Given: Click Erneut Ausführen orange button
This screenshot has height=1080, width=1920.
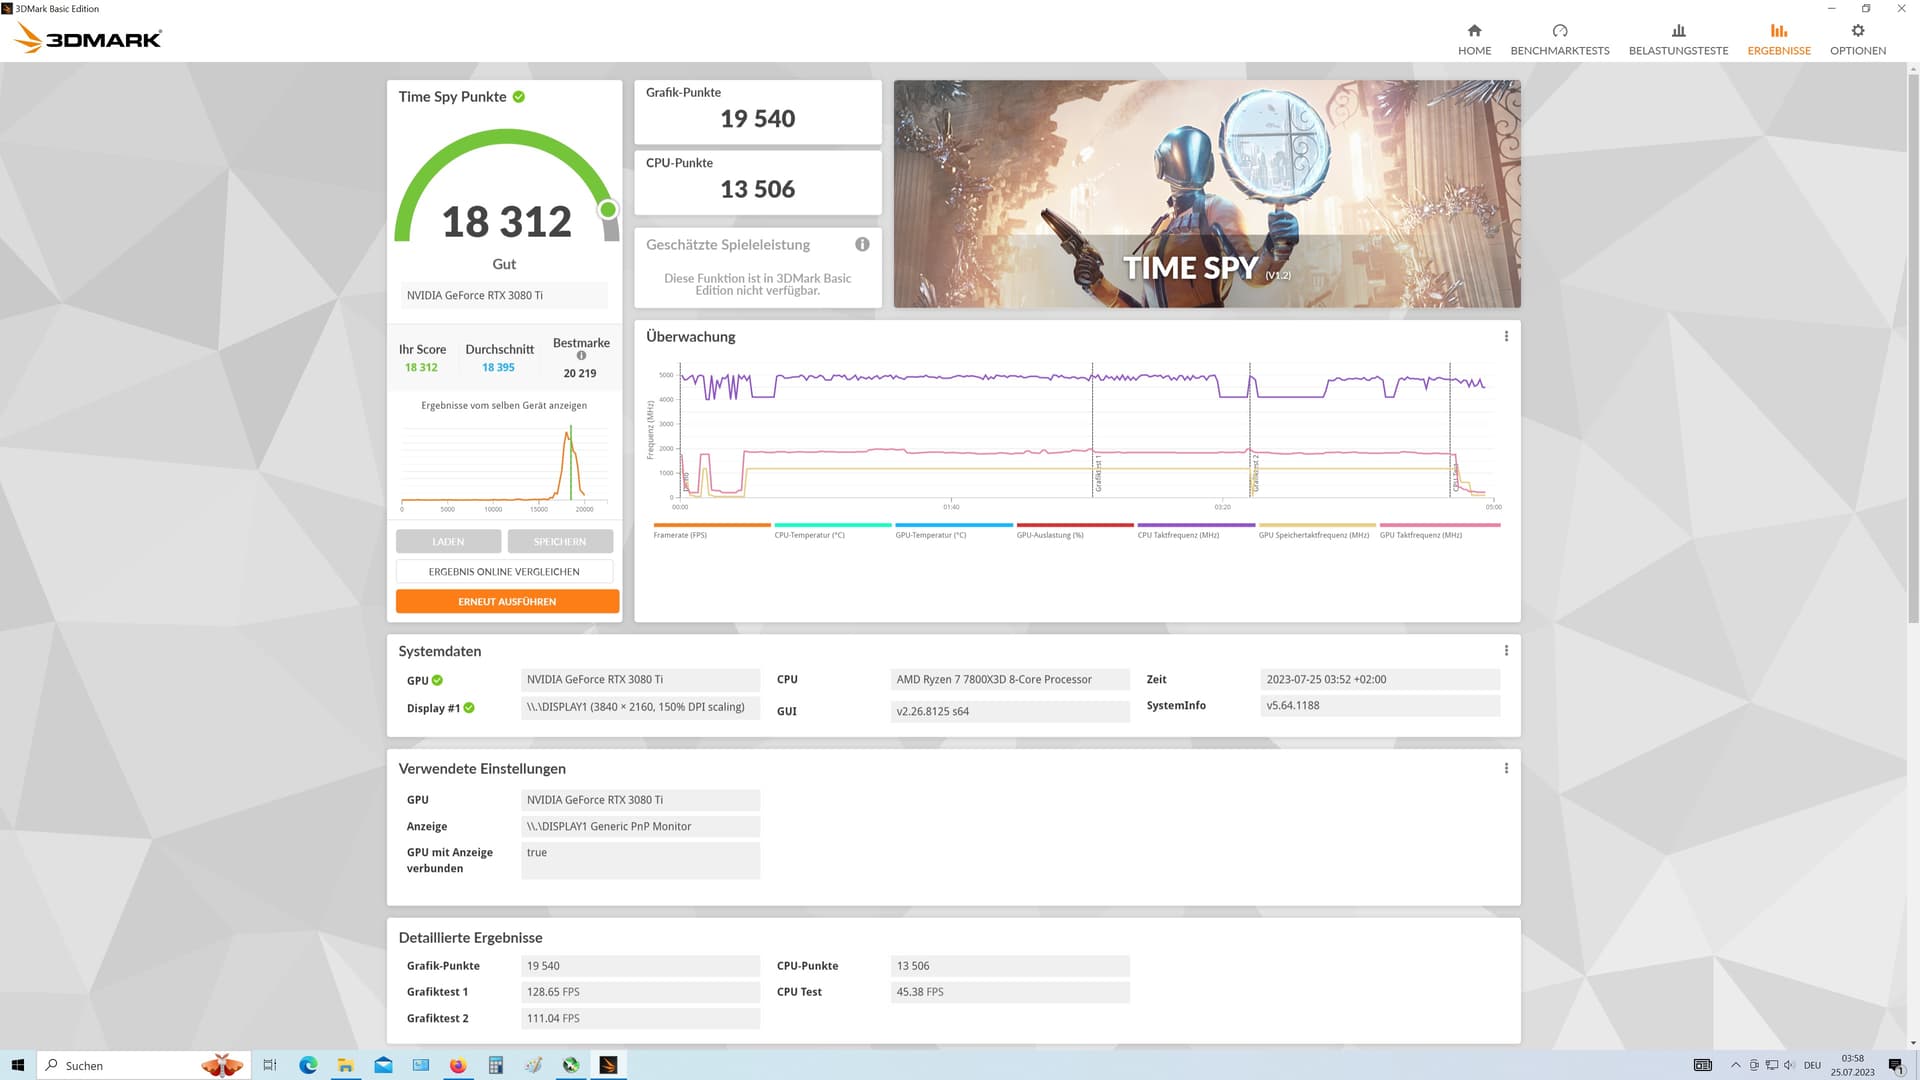Looking at the screenshot, I should 507,601.
